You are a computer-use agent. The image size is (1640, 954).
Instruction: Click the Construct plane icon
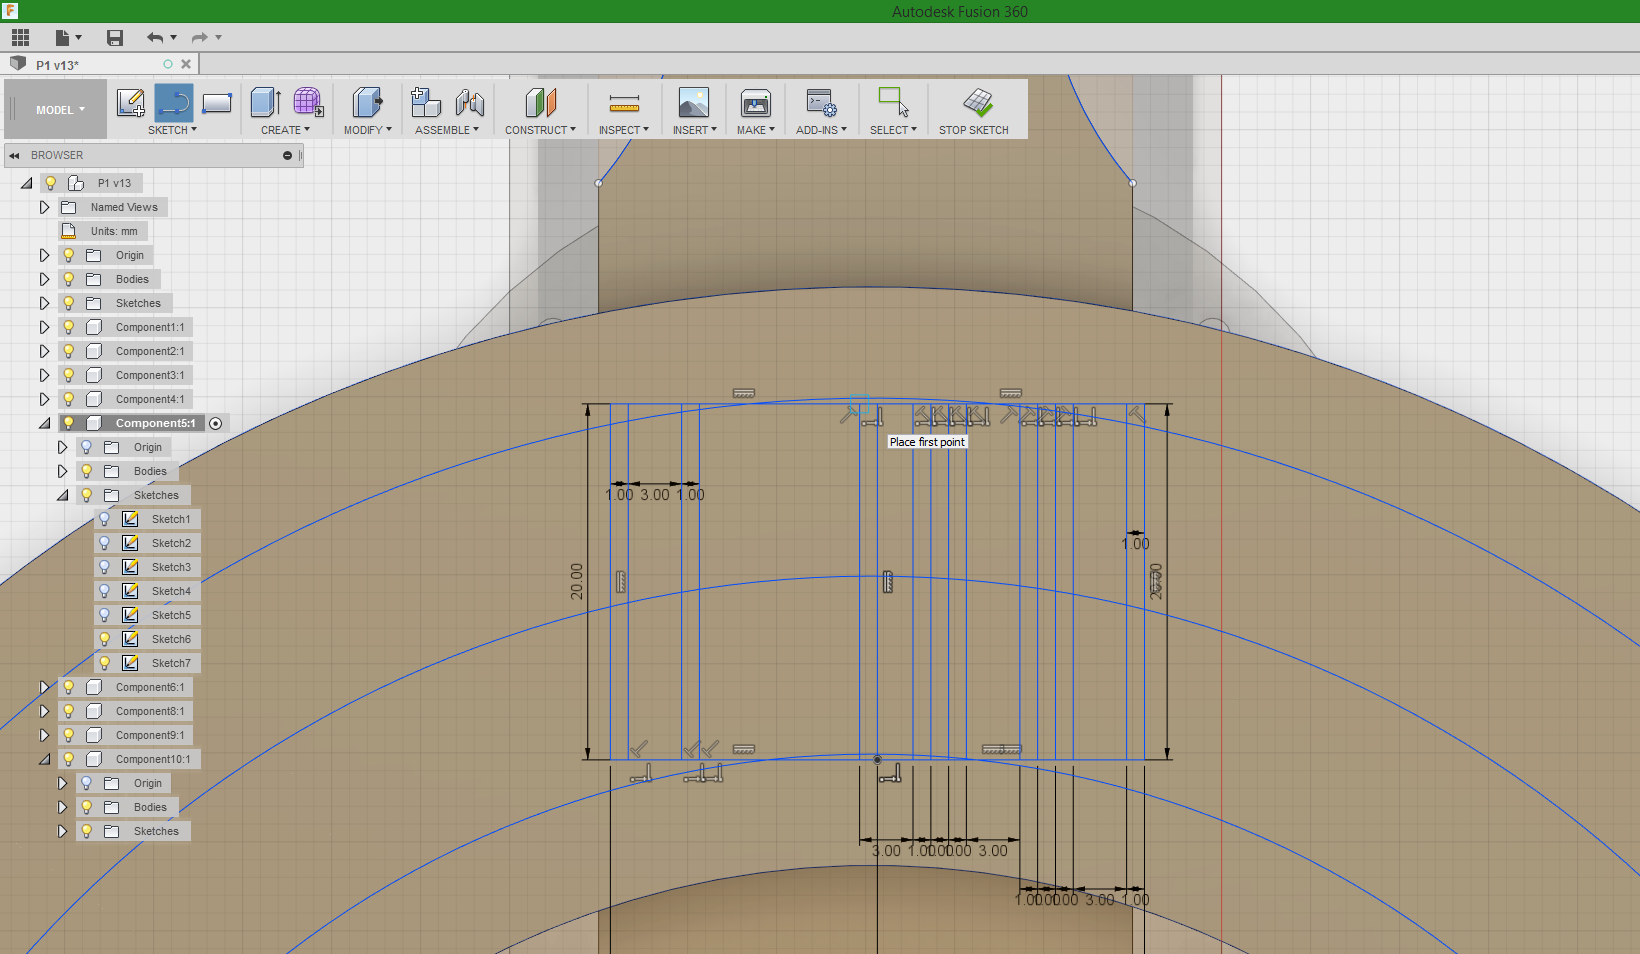(540, 102)
